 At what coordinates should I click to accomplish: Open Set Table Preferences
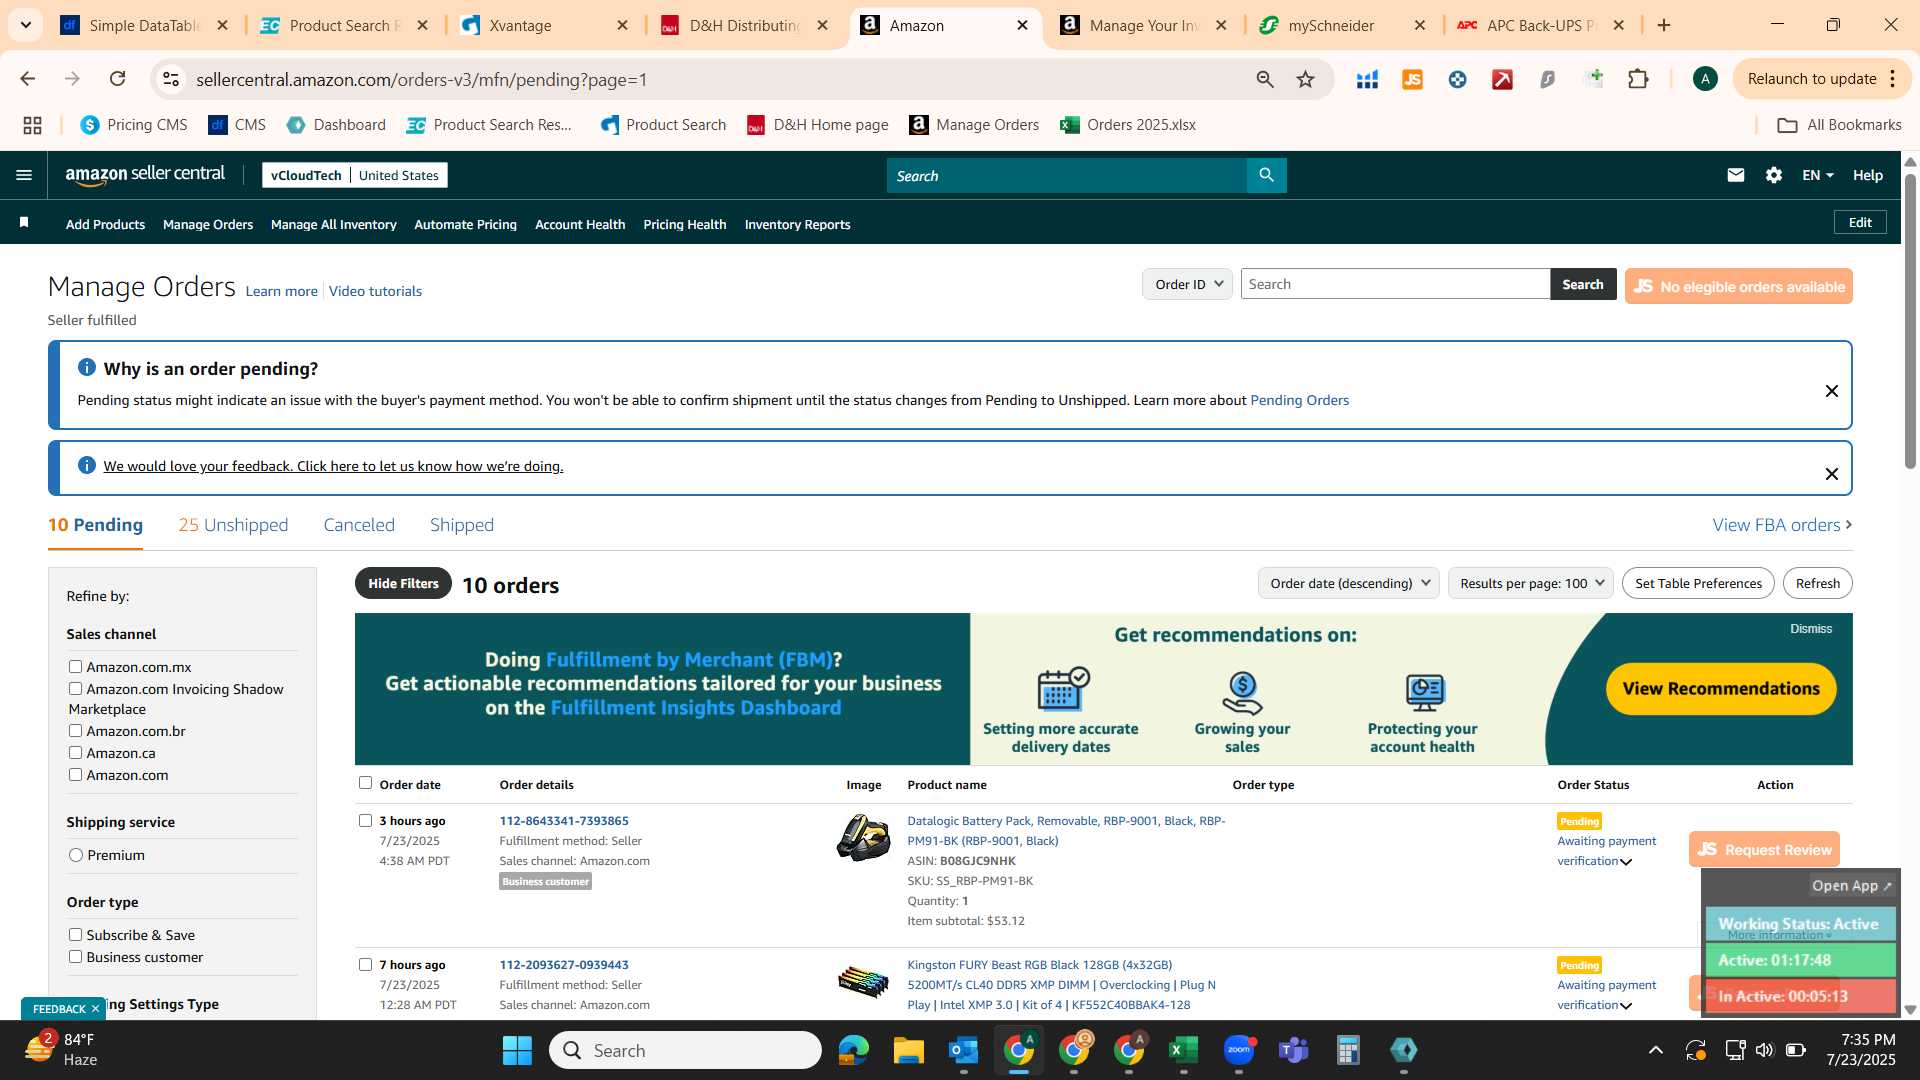1698,583
